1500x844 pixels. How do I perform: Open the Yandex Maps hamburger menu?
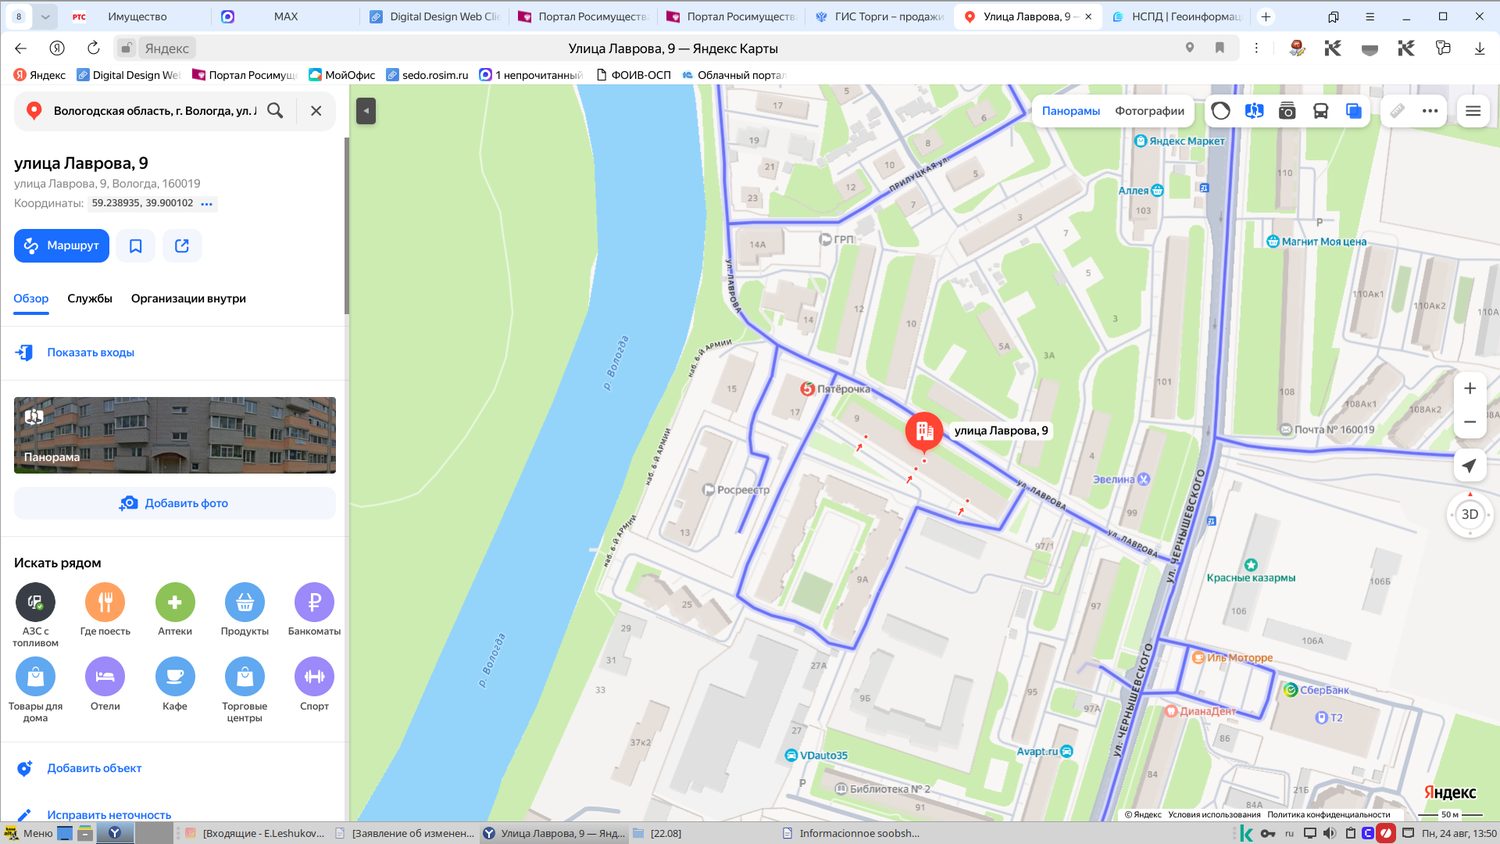point(1473,111)
